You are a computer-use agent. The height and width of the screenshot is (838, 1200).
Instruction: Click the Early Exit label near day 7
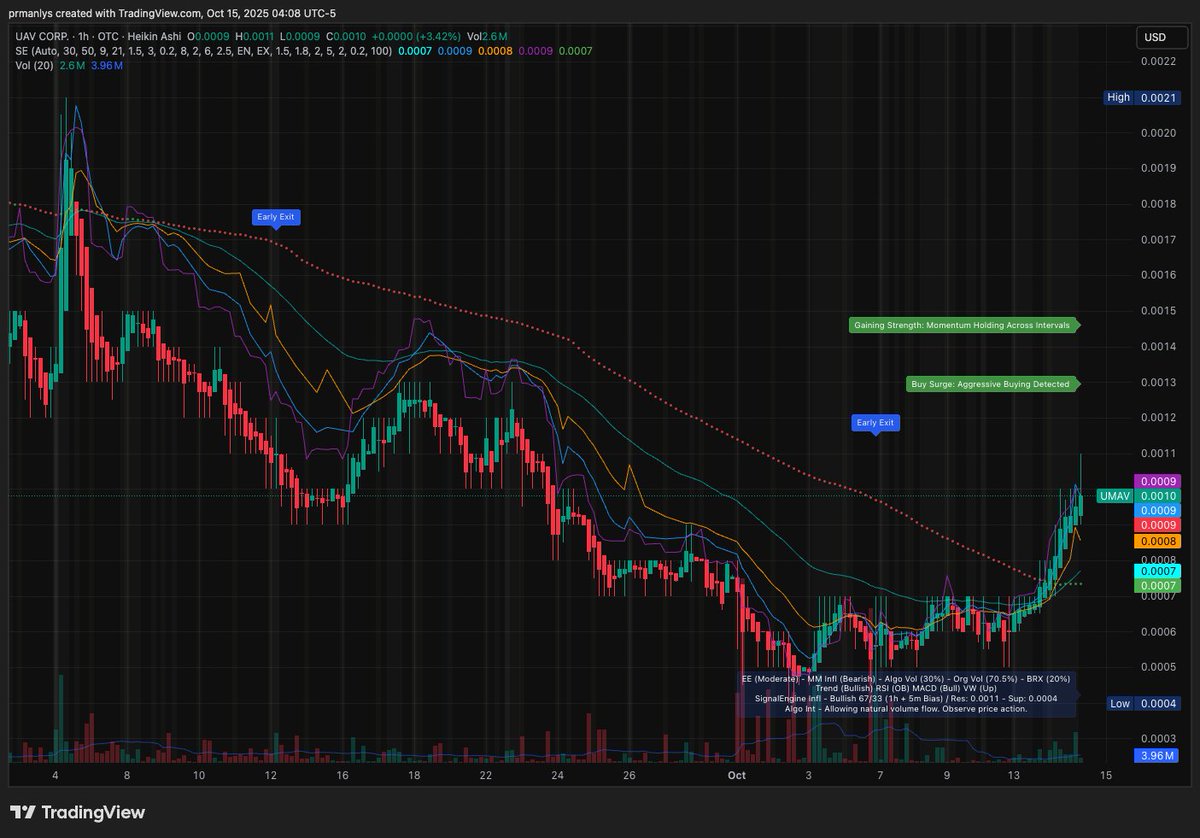(875, 423)
